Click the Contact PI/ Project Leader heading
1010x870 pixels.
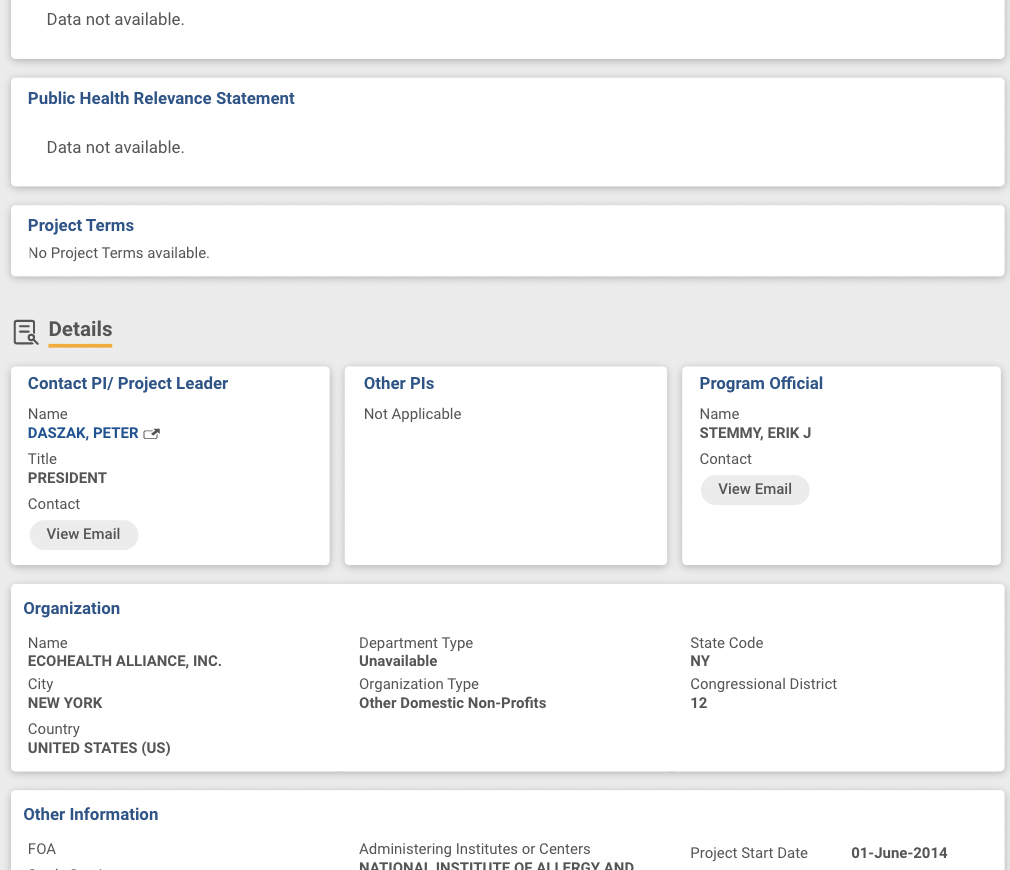click(x=128, y=383)
